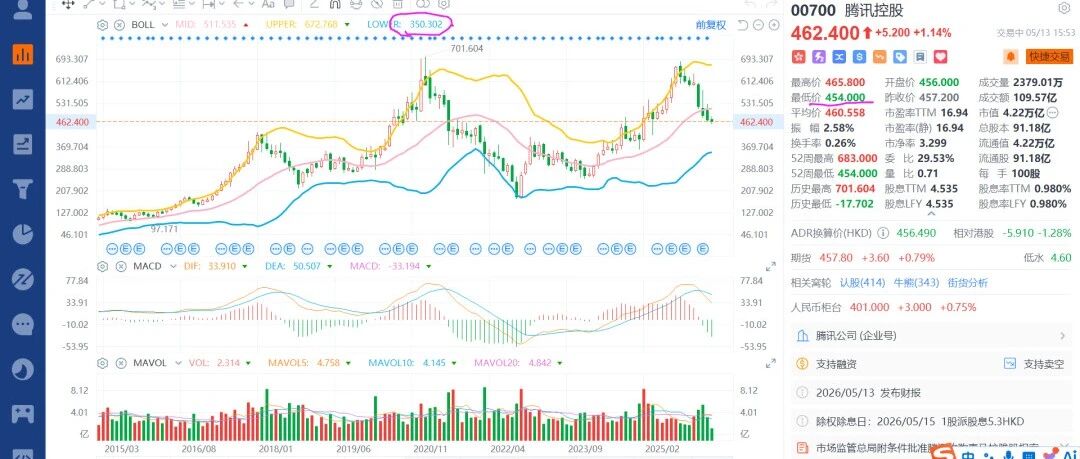1080x459 pixels.
Task: Click the MAVOL5 value dropdown arrow
Action: tap(347, 363)
